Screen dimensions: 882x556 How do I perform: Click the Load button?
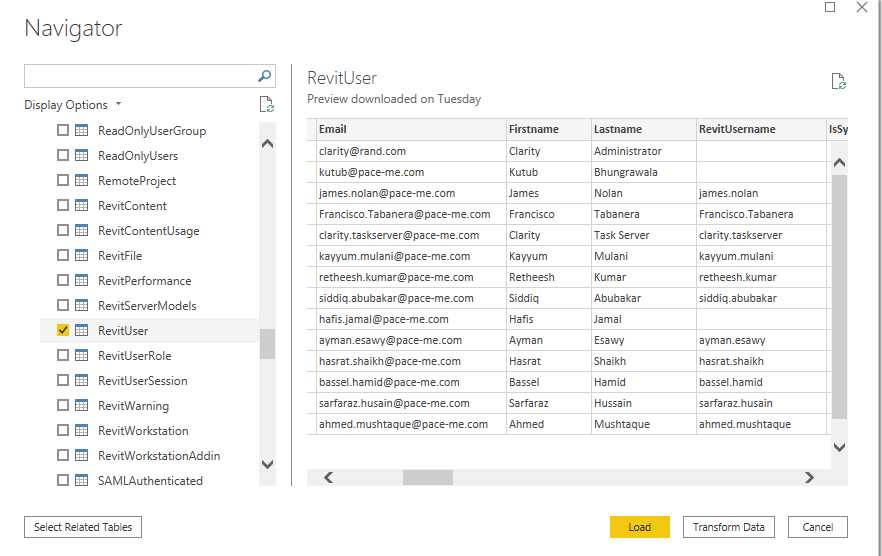pos(639,527)
